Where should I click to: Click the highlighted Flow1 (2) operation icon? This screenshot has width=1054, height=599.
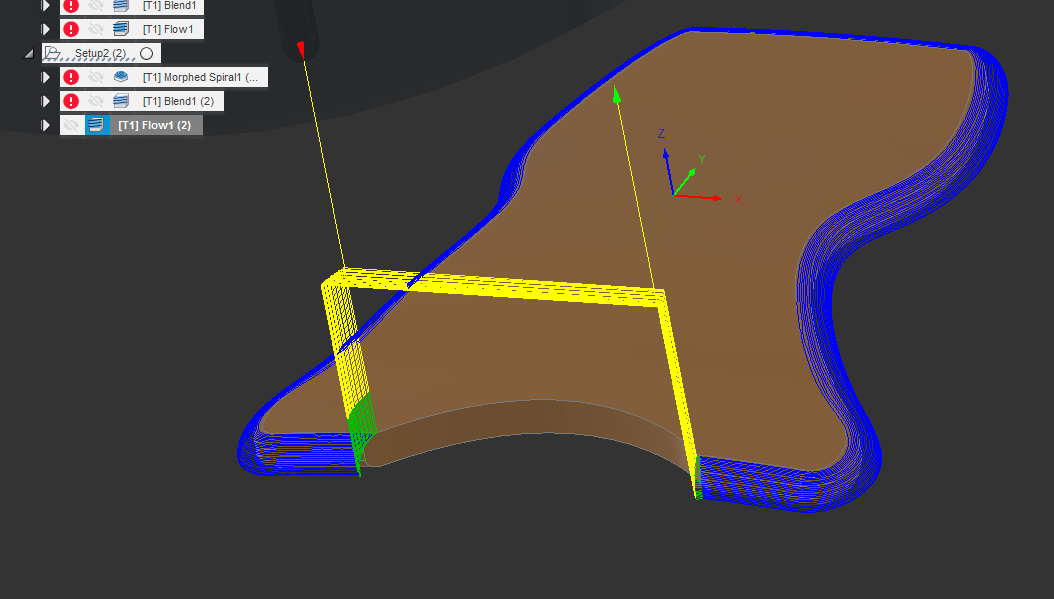[x=96, y=124]
